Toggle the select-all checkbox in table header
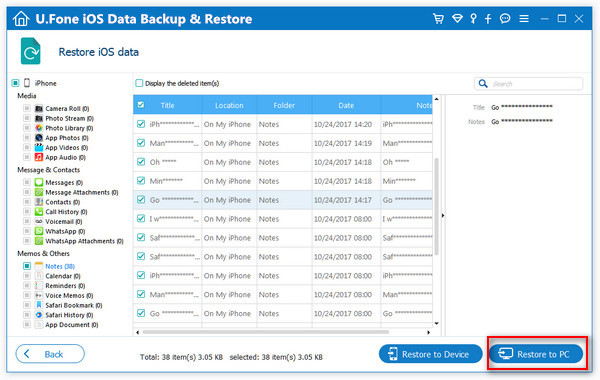 (x=141, y=105)
